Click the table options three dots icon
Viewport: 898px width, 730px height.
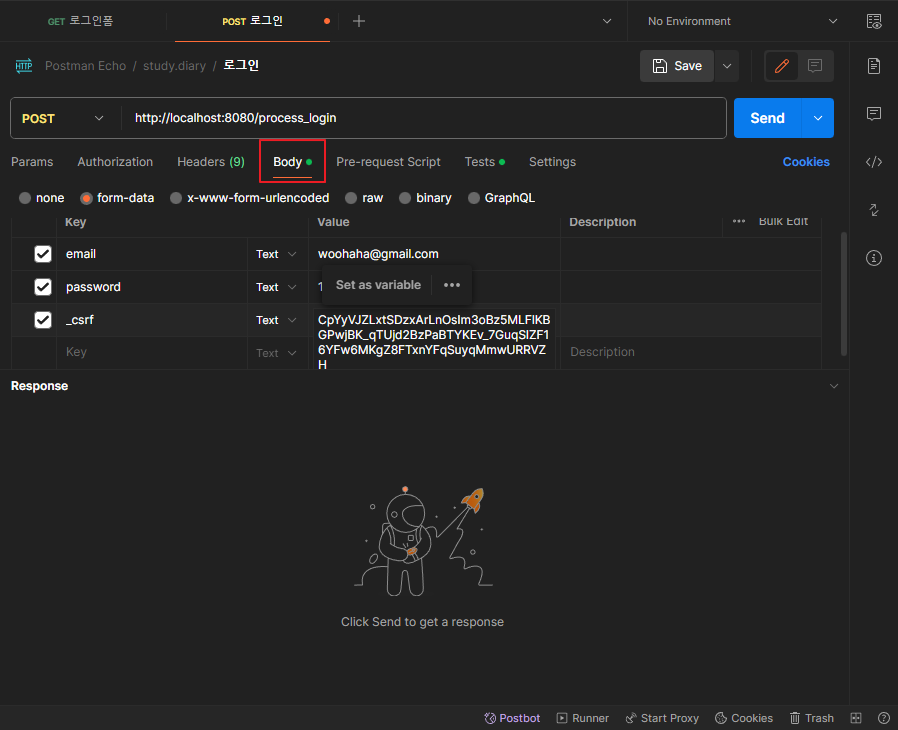(x=739, y=221)
